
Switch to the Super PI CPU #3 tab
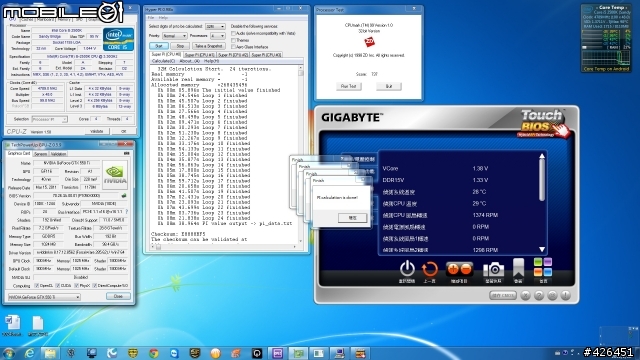point(266,55)
